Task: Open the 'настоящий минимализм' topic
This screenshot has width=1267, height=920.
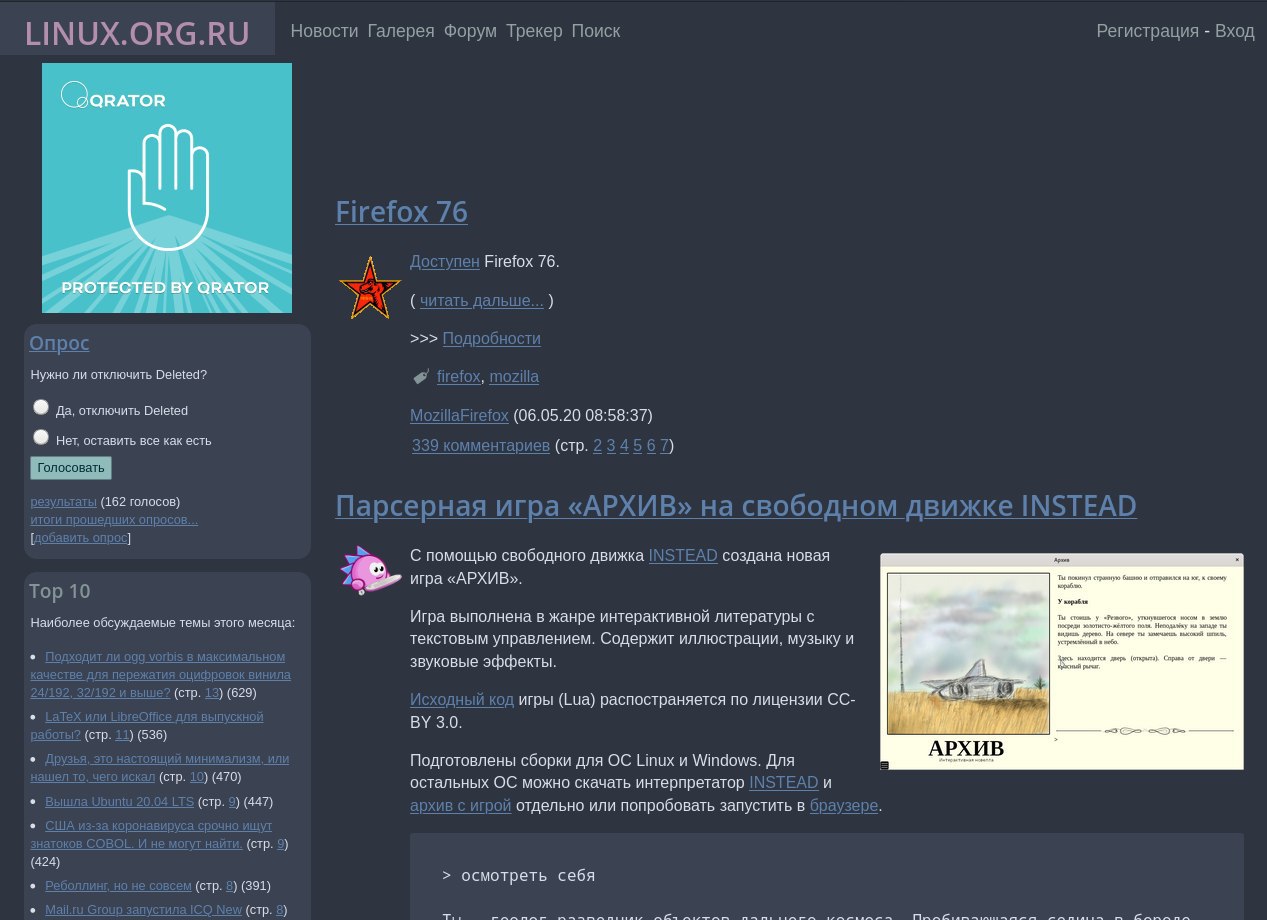Action: tap(160, 768)
